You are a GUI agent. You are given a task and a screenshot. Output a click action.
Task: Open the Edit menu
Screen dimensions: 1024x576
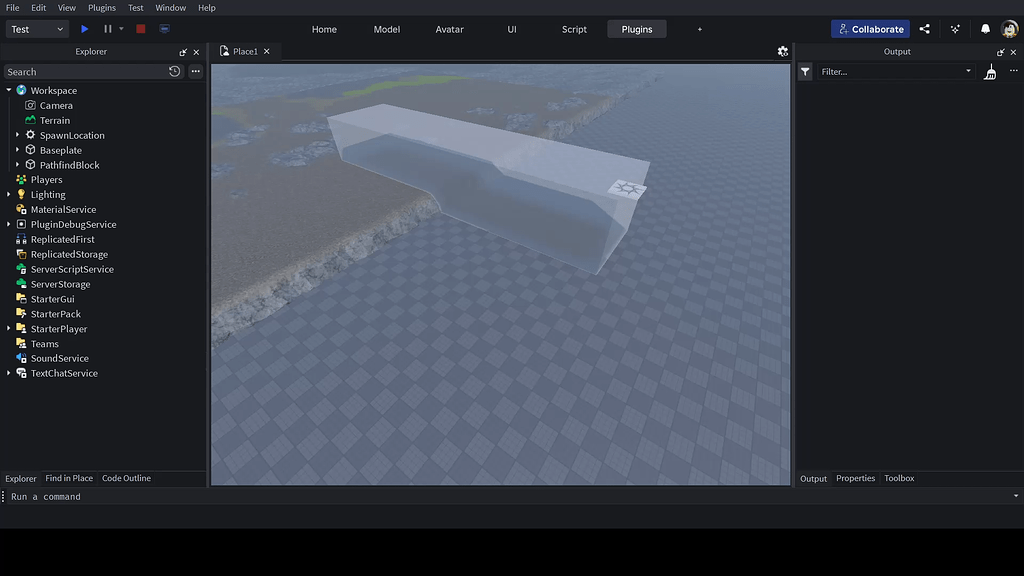pyautogui.click(x=39, y=8)
